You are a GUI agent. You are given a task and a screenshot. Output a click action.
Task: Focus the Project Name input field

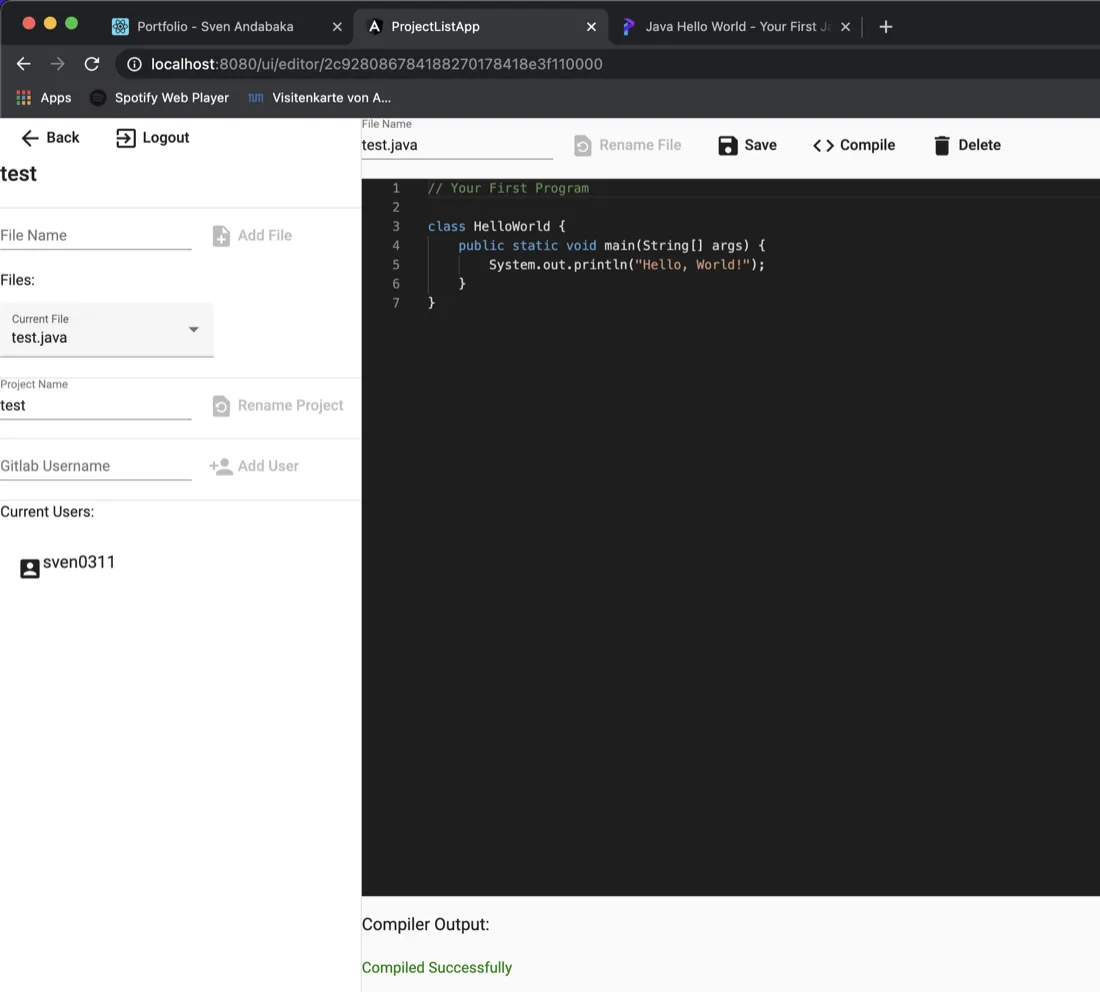(95, 405)
